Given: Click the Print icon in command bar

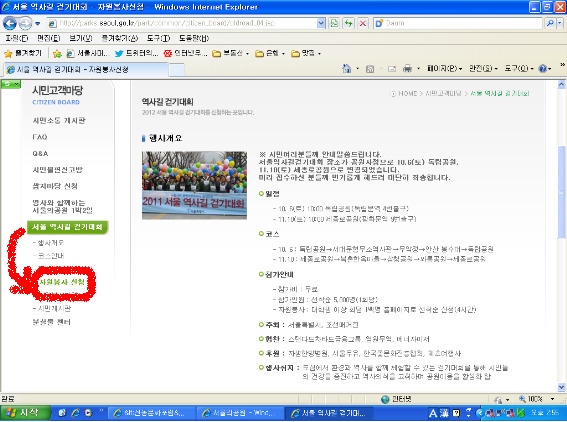Looking at the screenshot, I should tap(407, 68).
